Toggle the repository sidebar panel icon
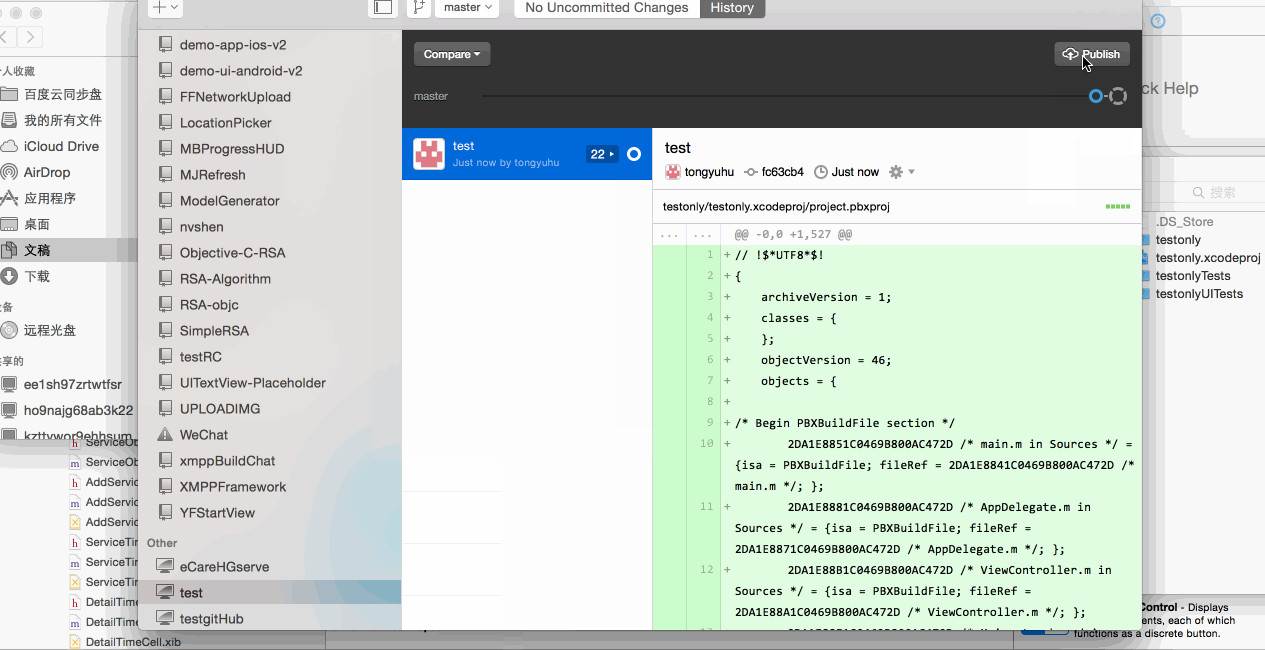Viewport: 1265px width, 650px height. [x=382, y=7]
